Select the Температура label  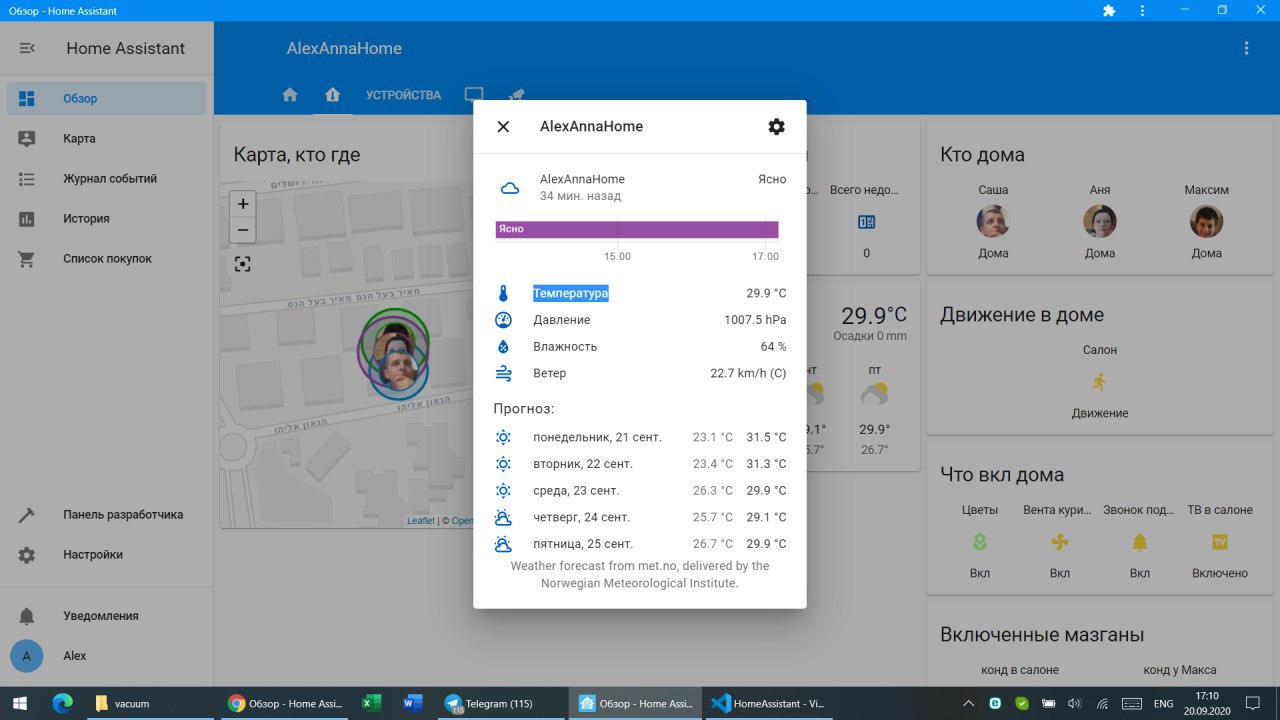click(570, 293)
